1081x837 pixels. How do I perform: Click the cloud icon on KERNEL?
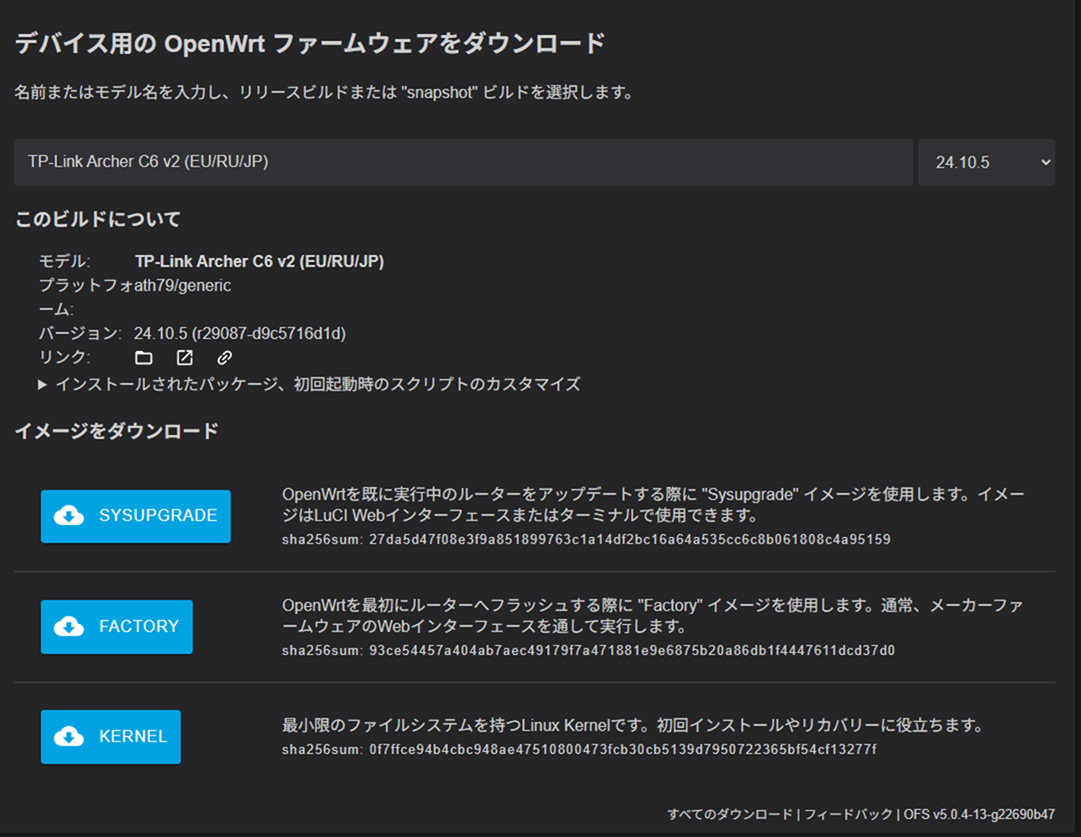69,736
